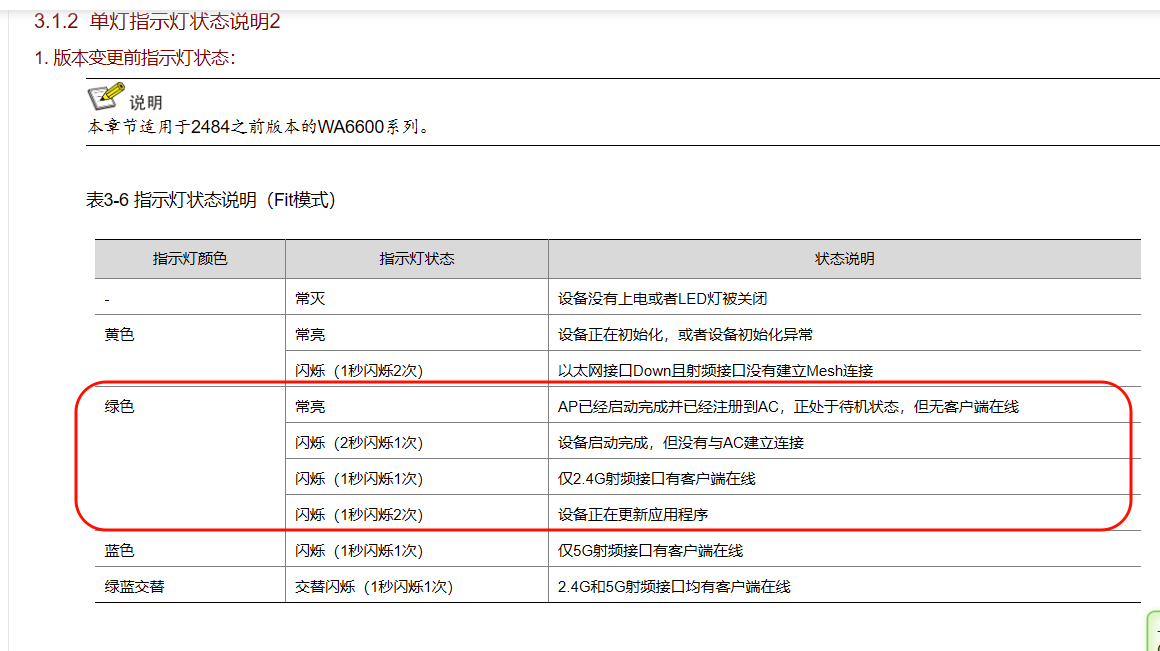
Task: Click the 指示灯颜色 column header
Action: pos(190,259)
